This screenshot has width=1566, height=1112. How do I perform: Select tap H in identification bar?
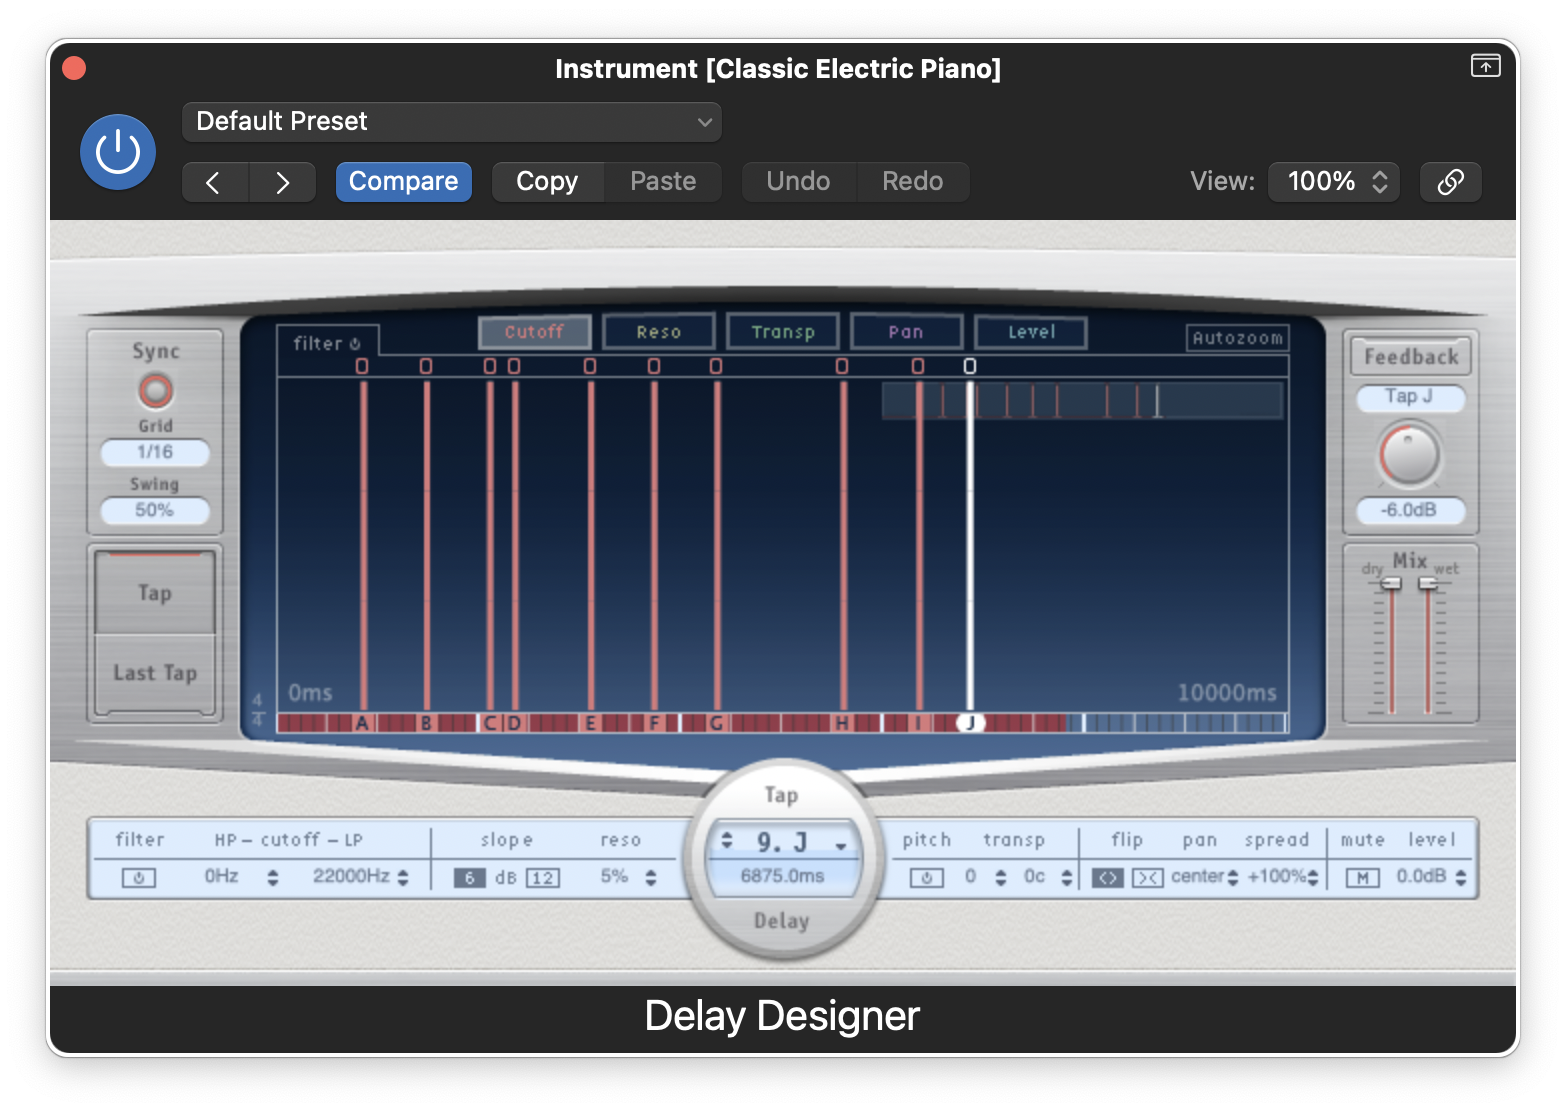[x=842, y=723]
